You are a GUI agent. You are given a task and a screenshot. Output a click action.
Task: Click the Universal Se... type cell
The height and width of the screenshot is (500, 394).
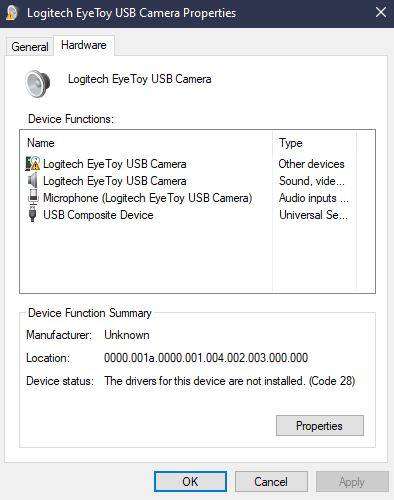(x=313, y=215)
